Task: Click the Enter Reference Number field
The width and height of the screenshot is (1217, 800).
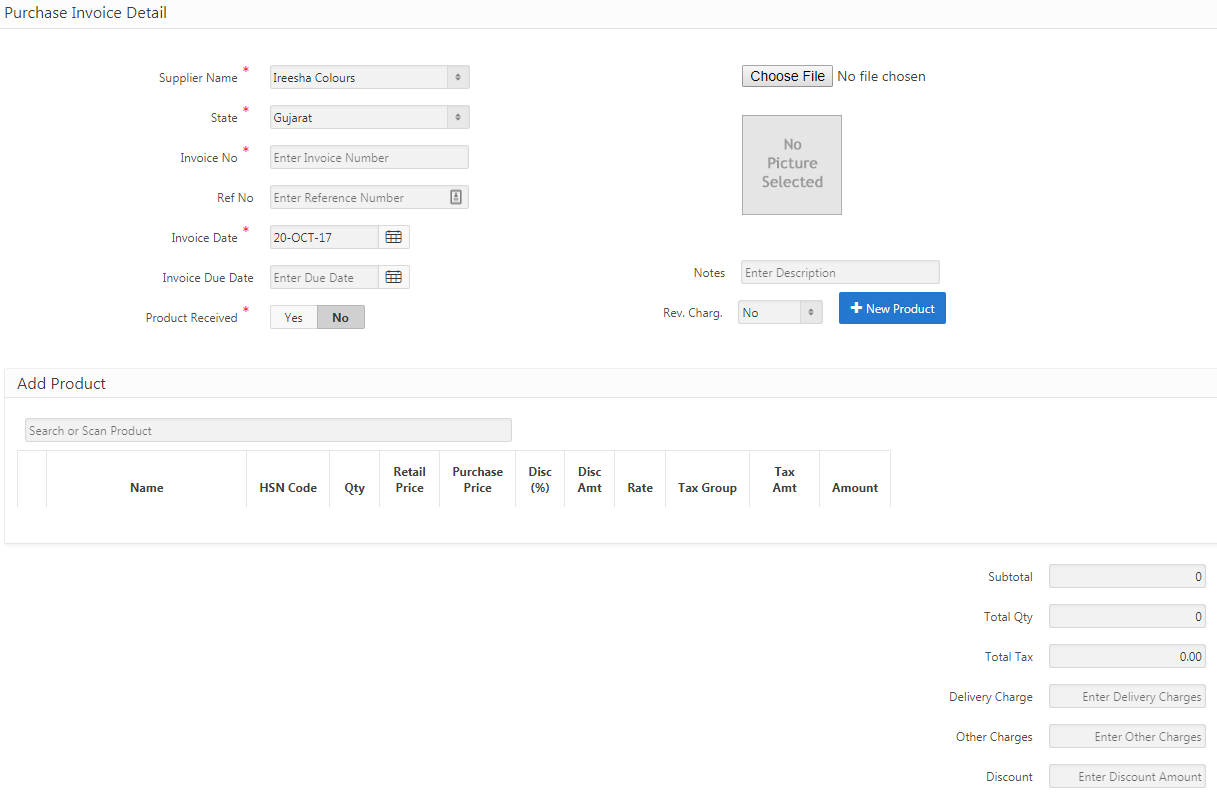Action: [357, 197]
